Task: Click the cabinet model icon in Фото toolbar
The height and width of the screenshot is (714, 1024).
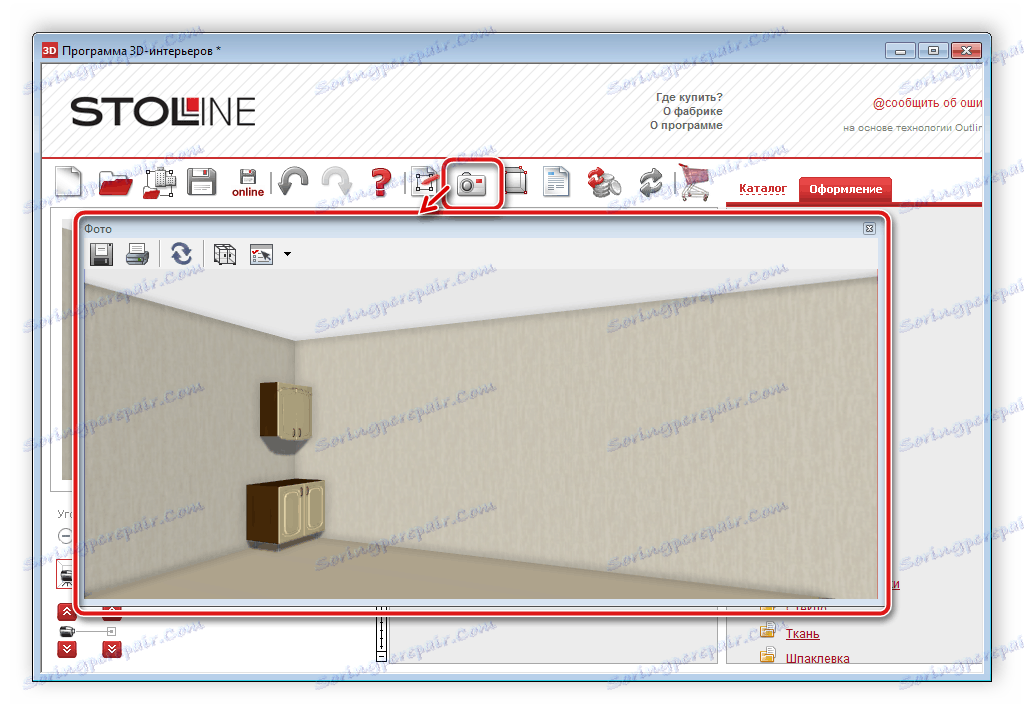Action: (x=225, y=254)
